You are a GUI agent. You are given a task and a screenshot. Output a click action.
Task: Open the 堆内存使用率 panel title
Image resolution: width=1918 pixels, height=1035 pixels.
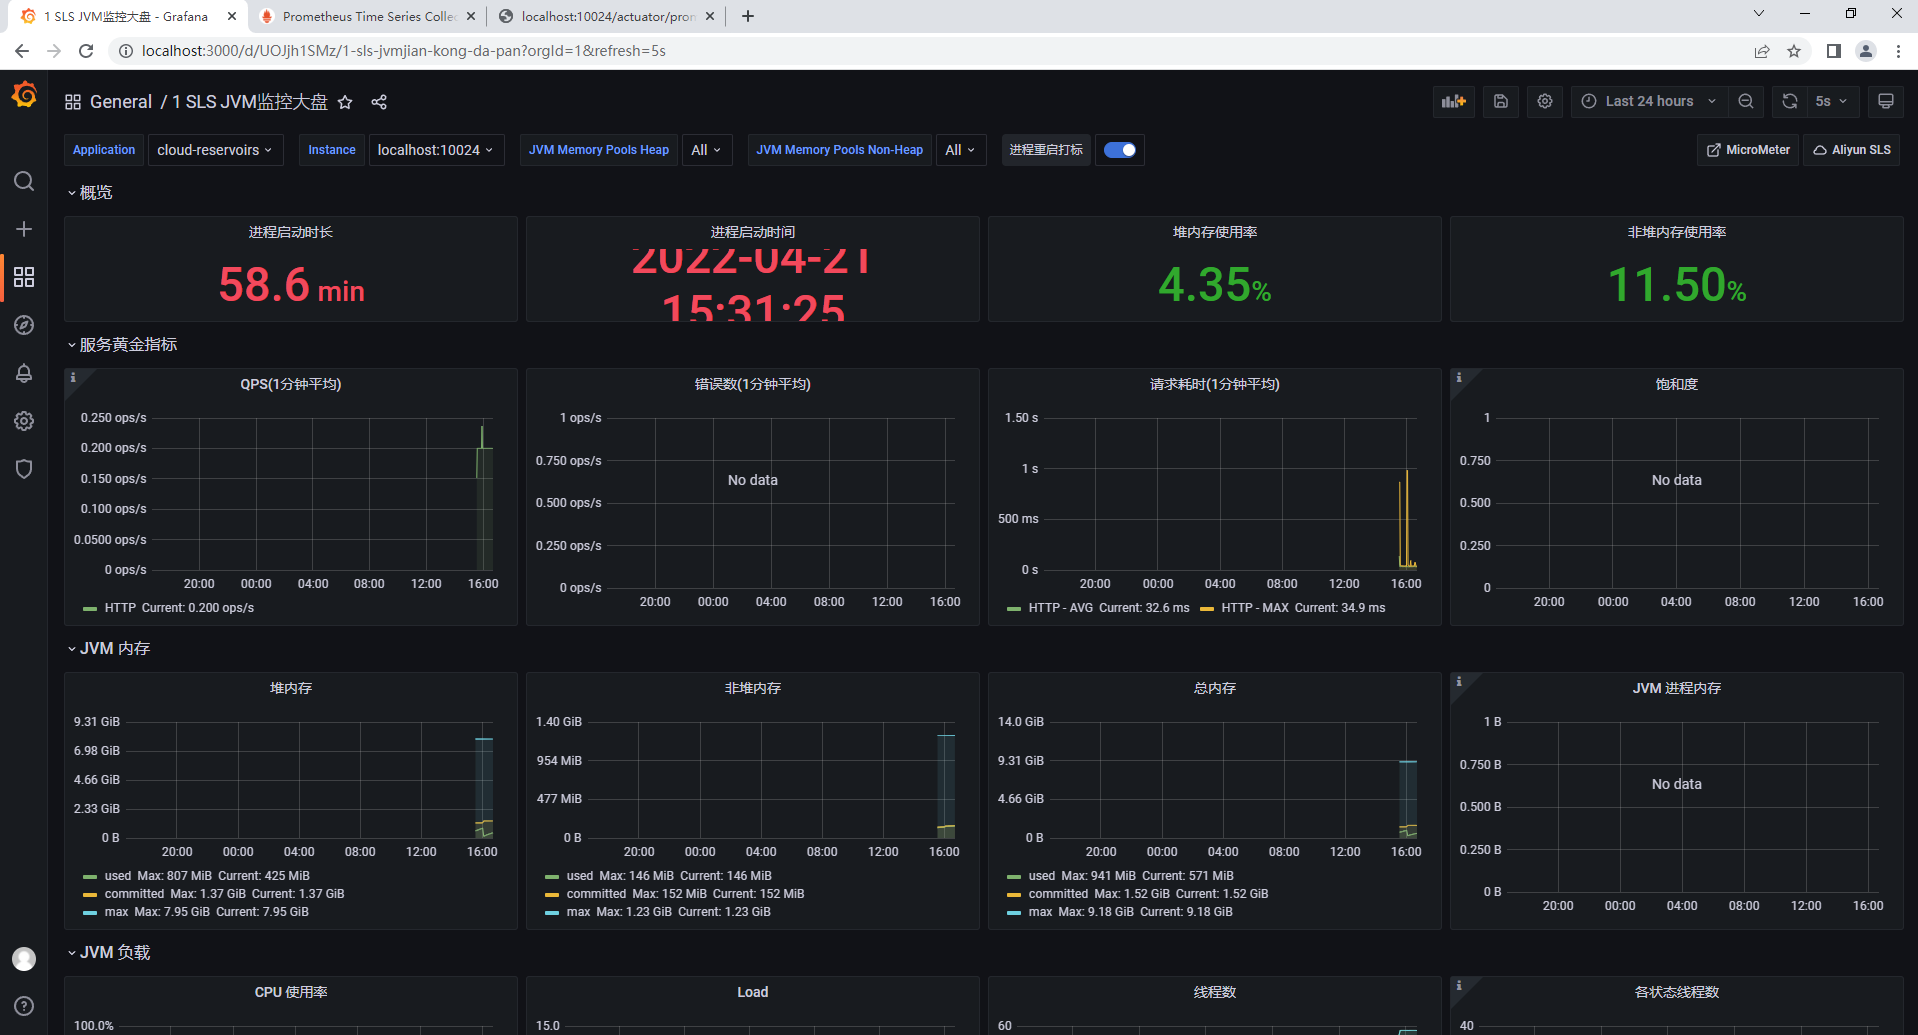[1215, 232]
